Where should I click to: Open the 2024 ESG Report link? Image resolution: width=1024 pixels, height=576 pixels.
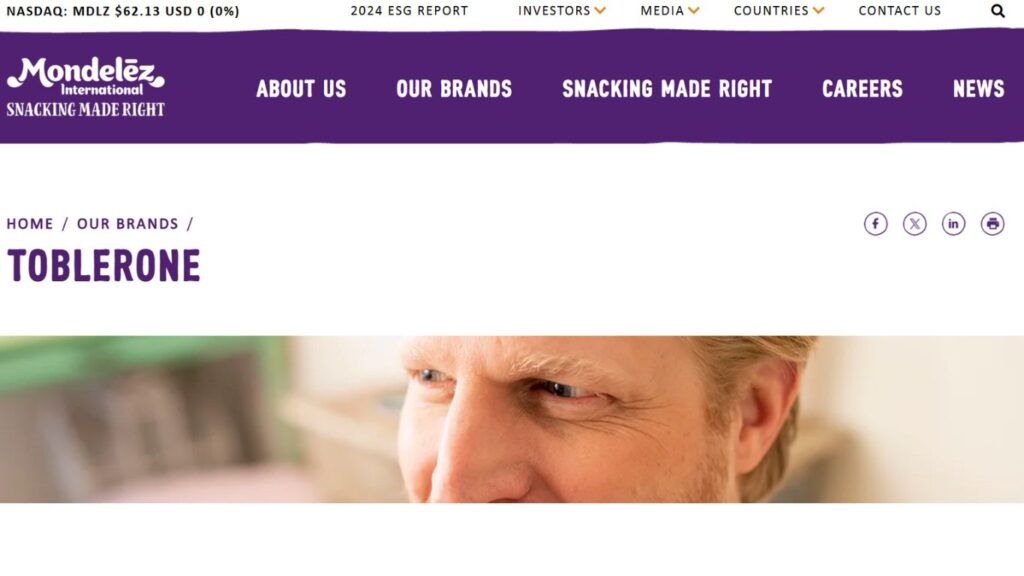pyautogui.click(x=409, y=11)
